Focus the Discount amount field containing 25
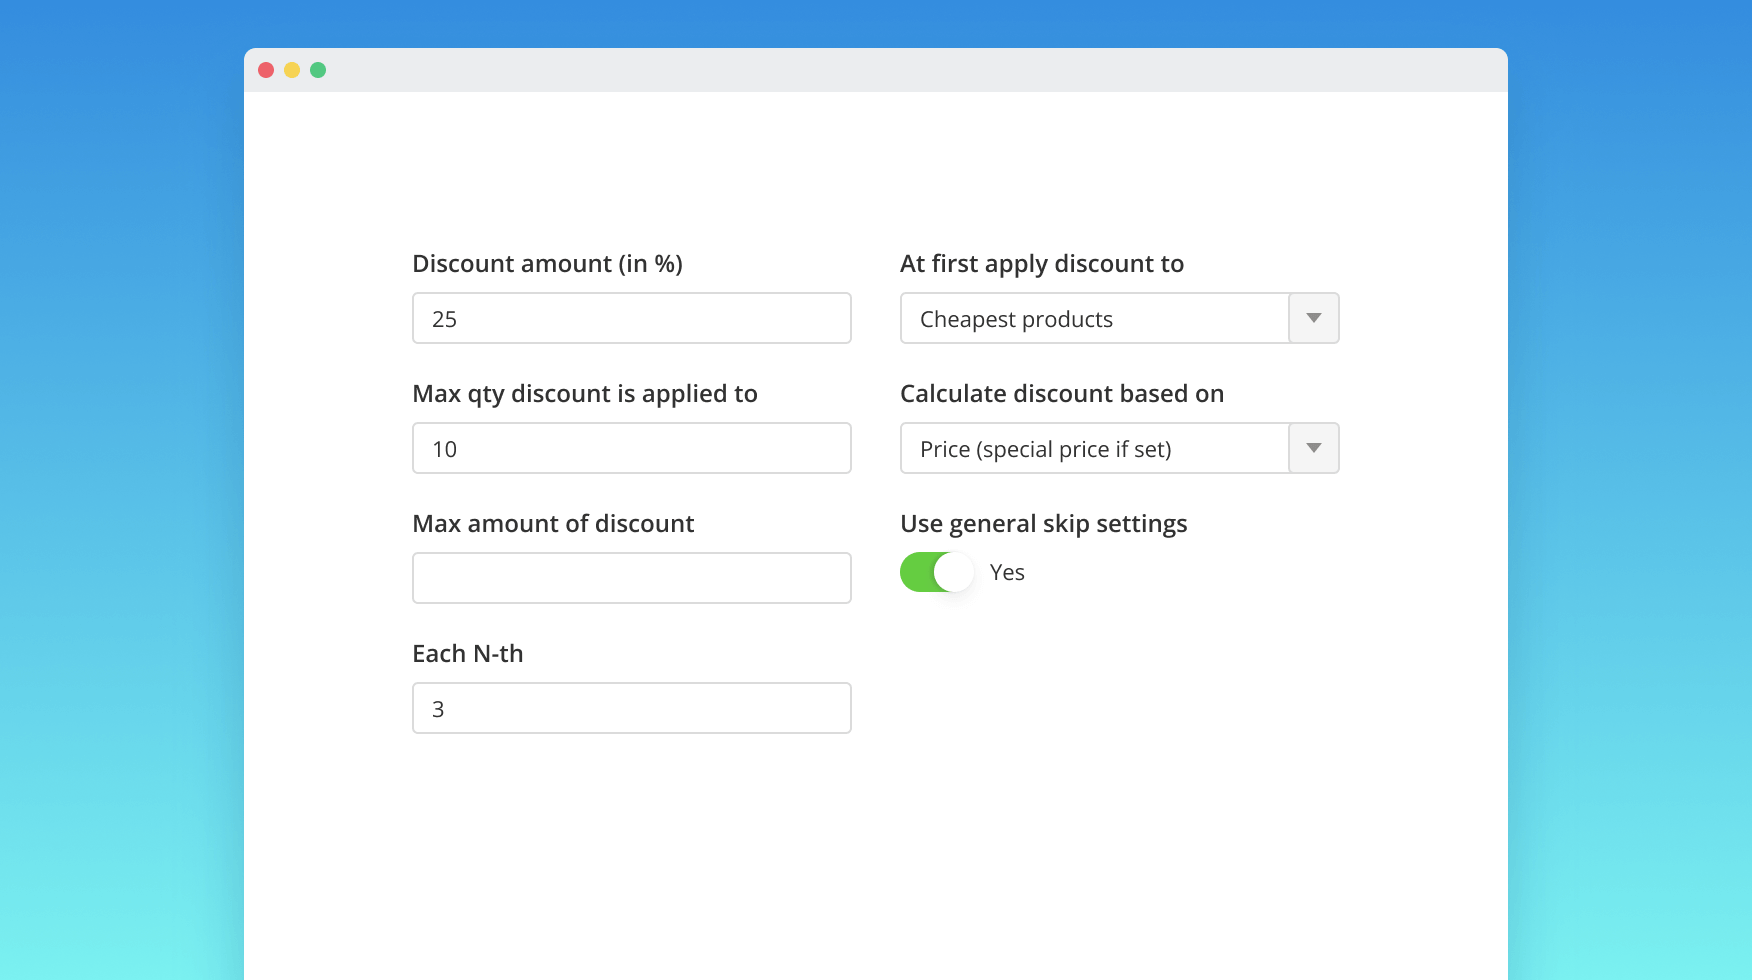 pyautogui.click(x=632, y=318)
